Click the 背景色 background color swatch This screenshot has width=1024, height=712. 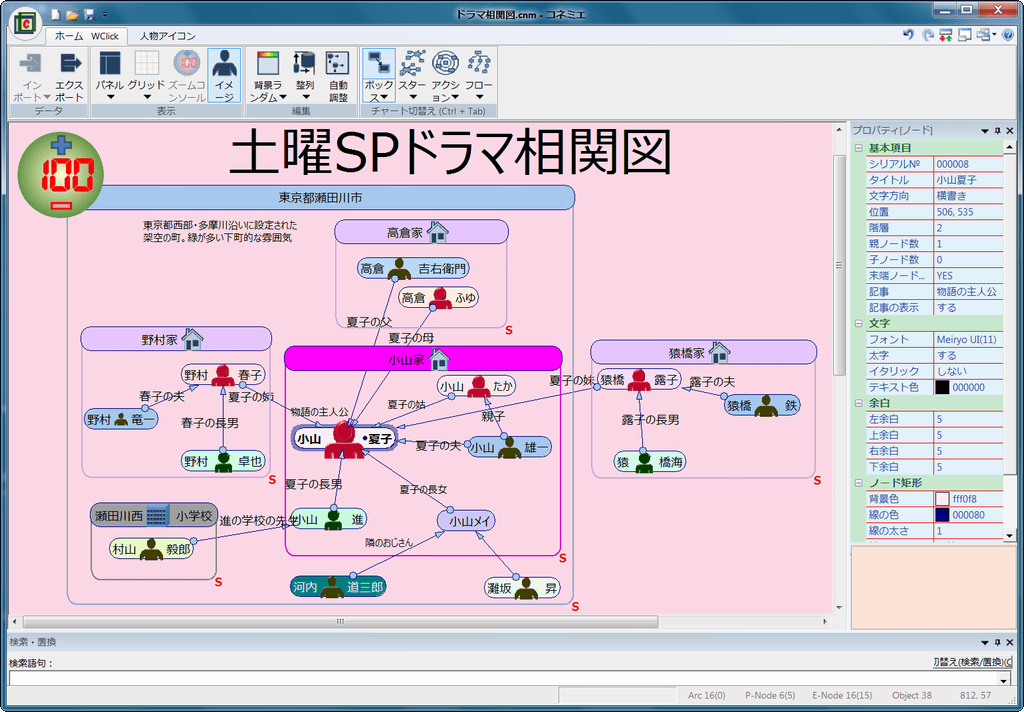coord(942,499)
